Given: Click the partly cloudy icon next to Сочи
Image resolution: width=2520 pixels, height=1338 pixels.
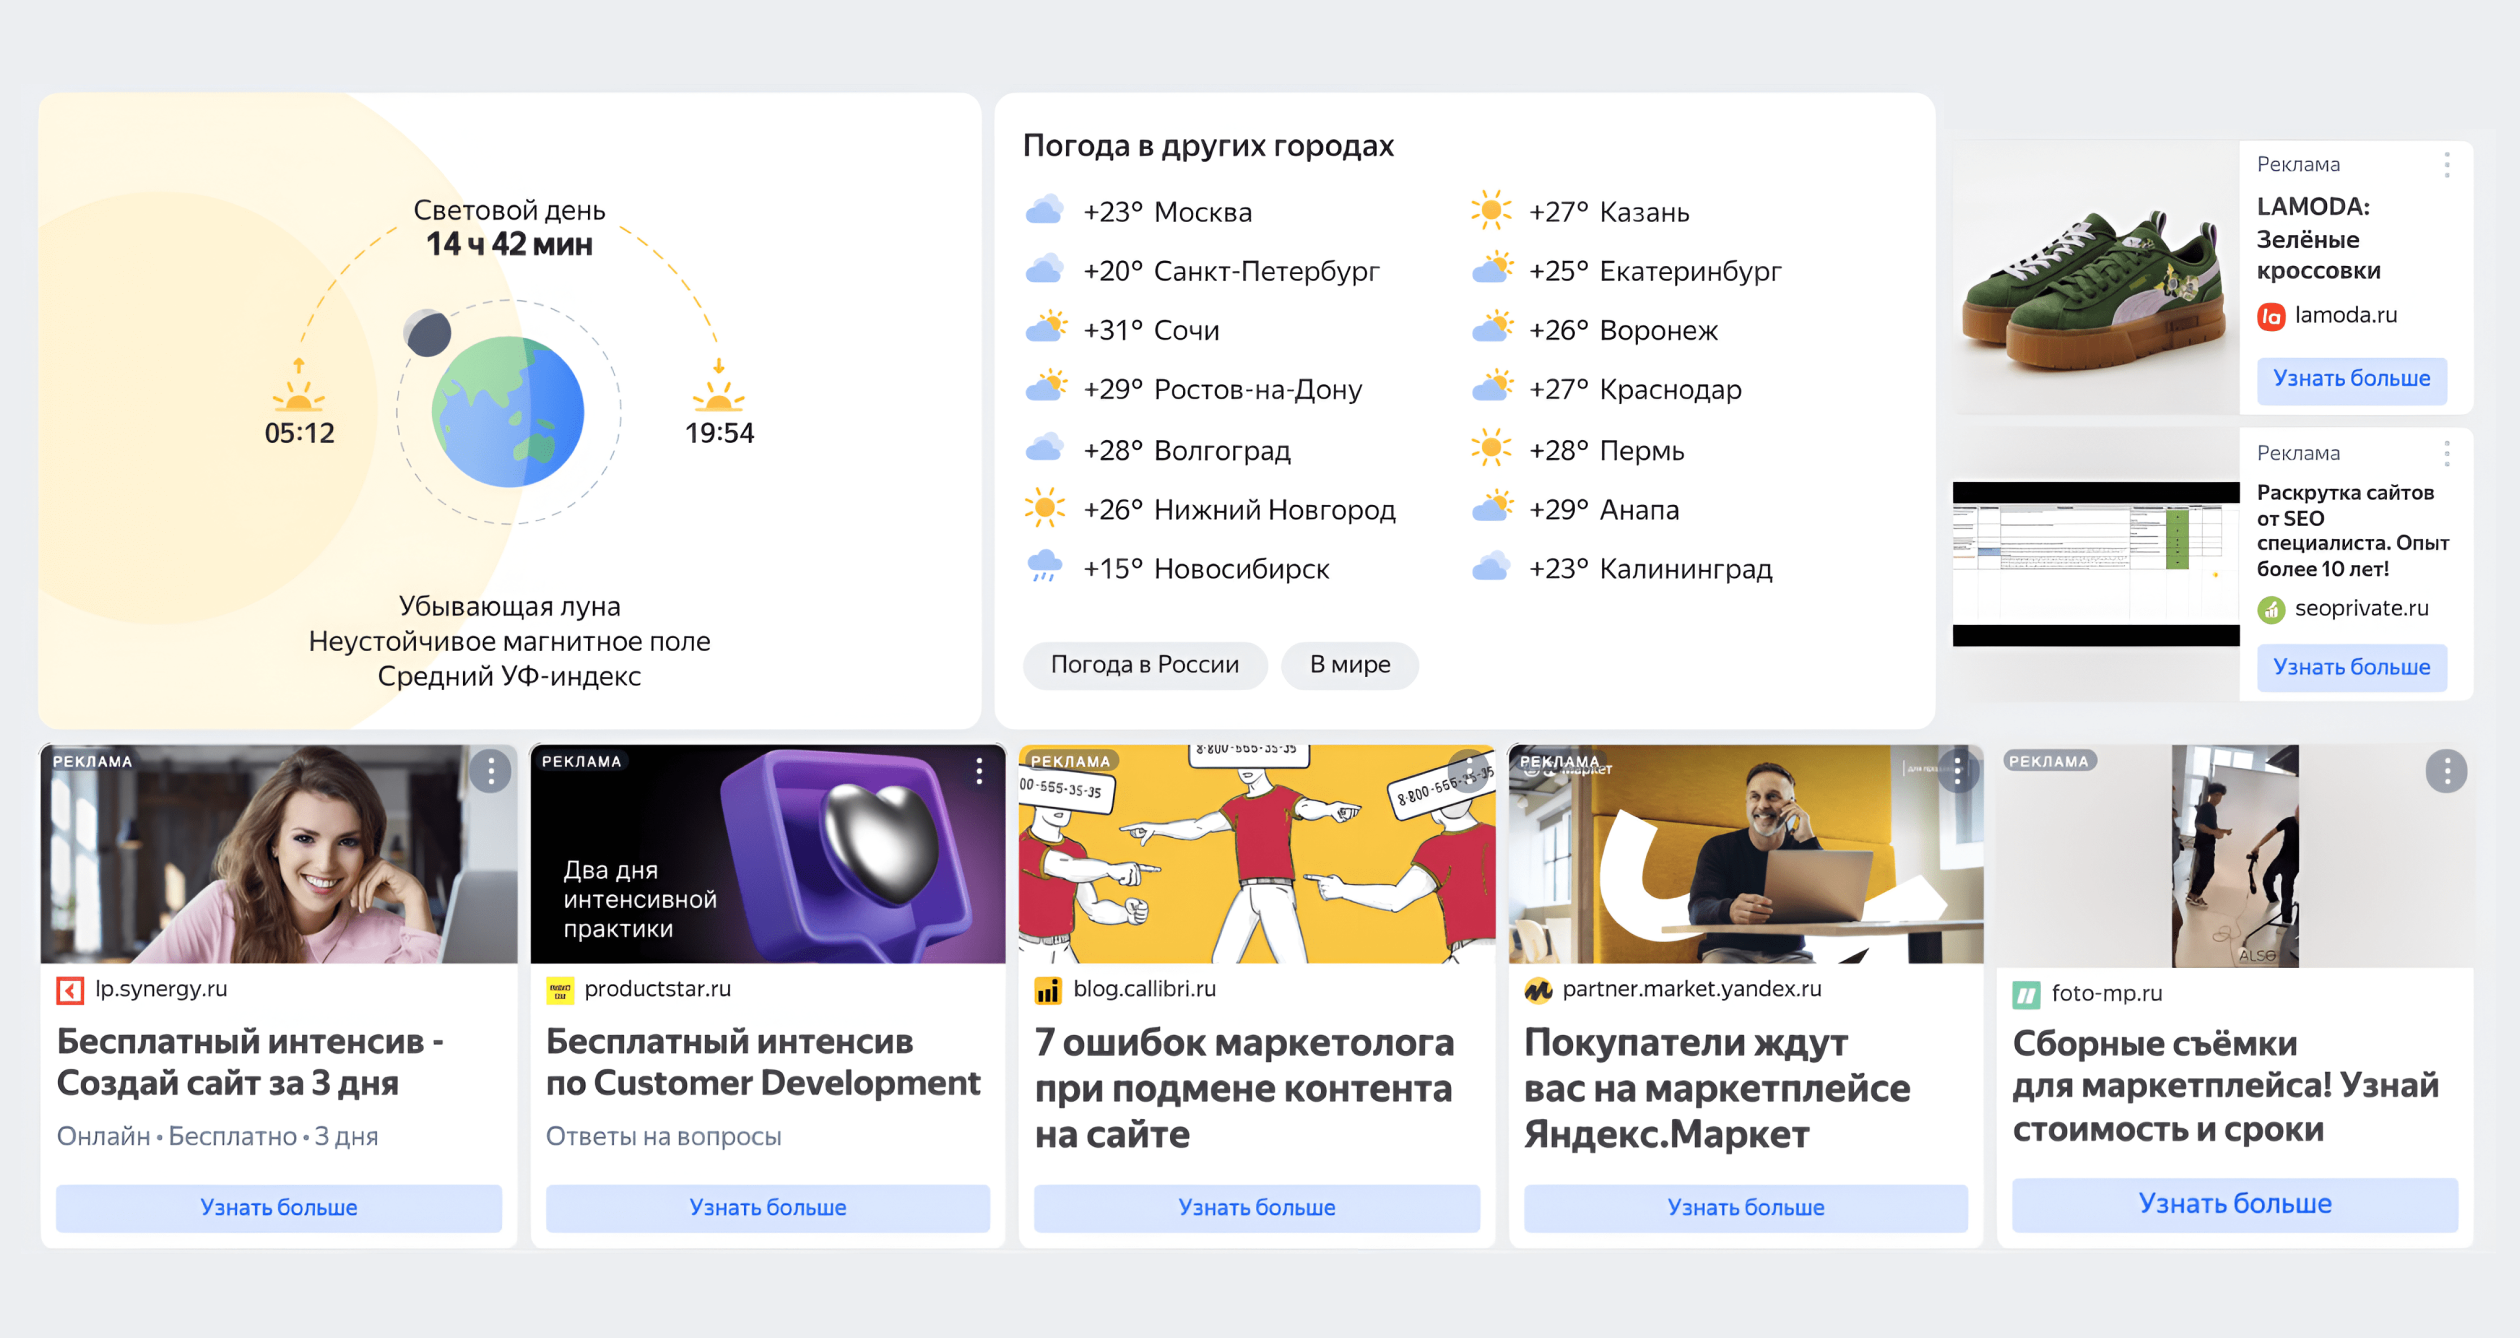Looking at the screenshot, I should tap(1046, 327).
